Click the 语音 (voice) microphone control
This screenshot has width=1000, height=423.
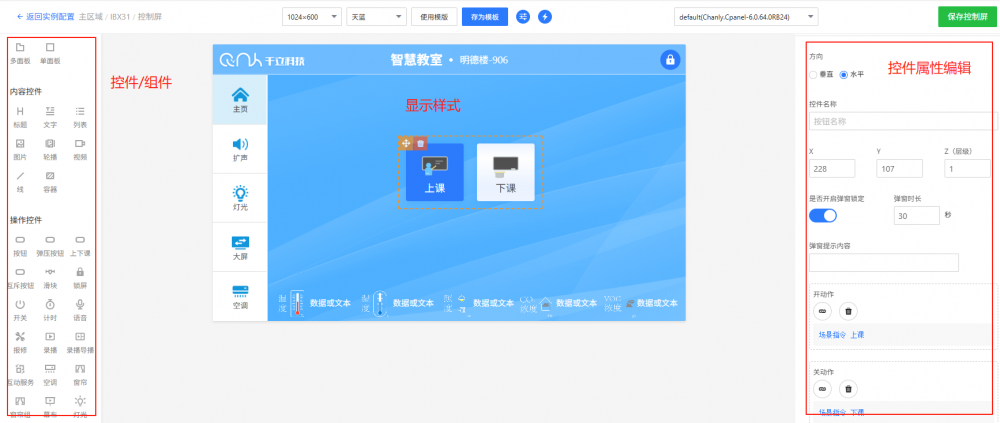click(79, 308)
